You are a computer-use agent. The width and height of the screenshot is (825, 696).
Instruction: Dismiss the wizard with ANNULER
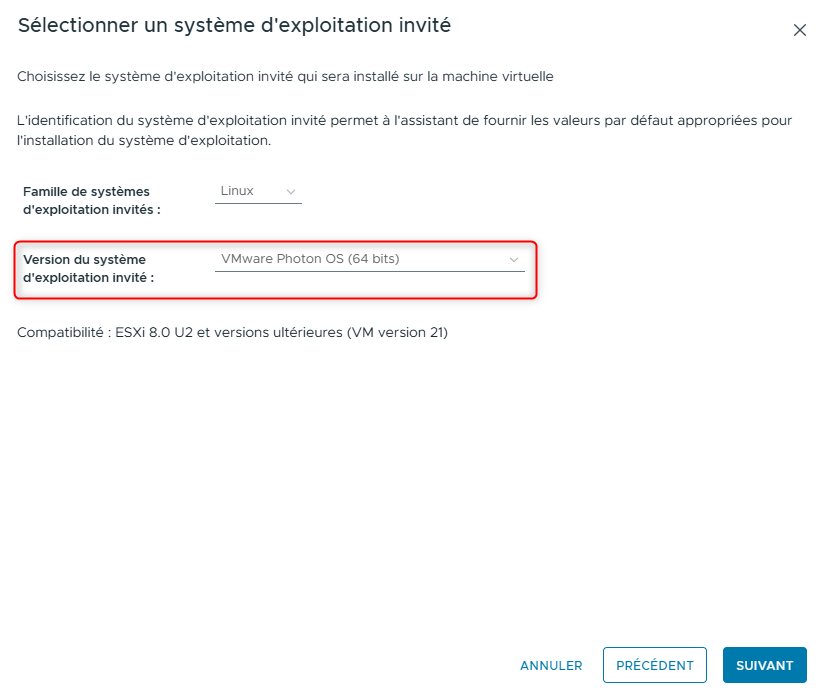tap(551, 665)
